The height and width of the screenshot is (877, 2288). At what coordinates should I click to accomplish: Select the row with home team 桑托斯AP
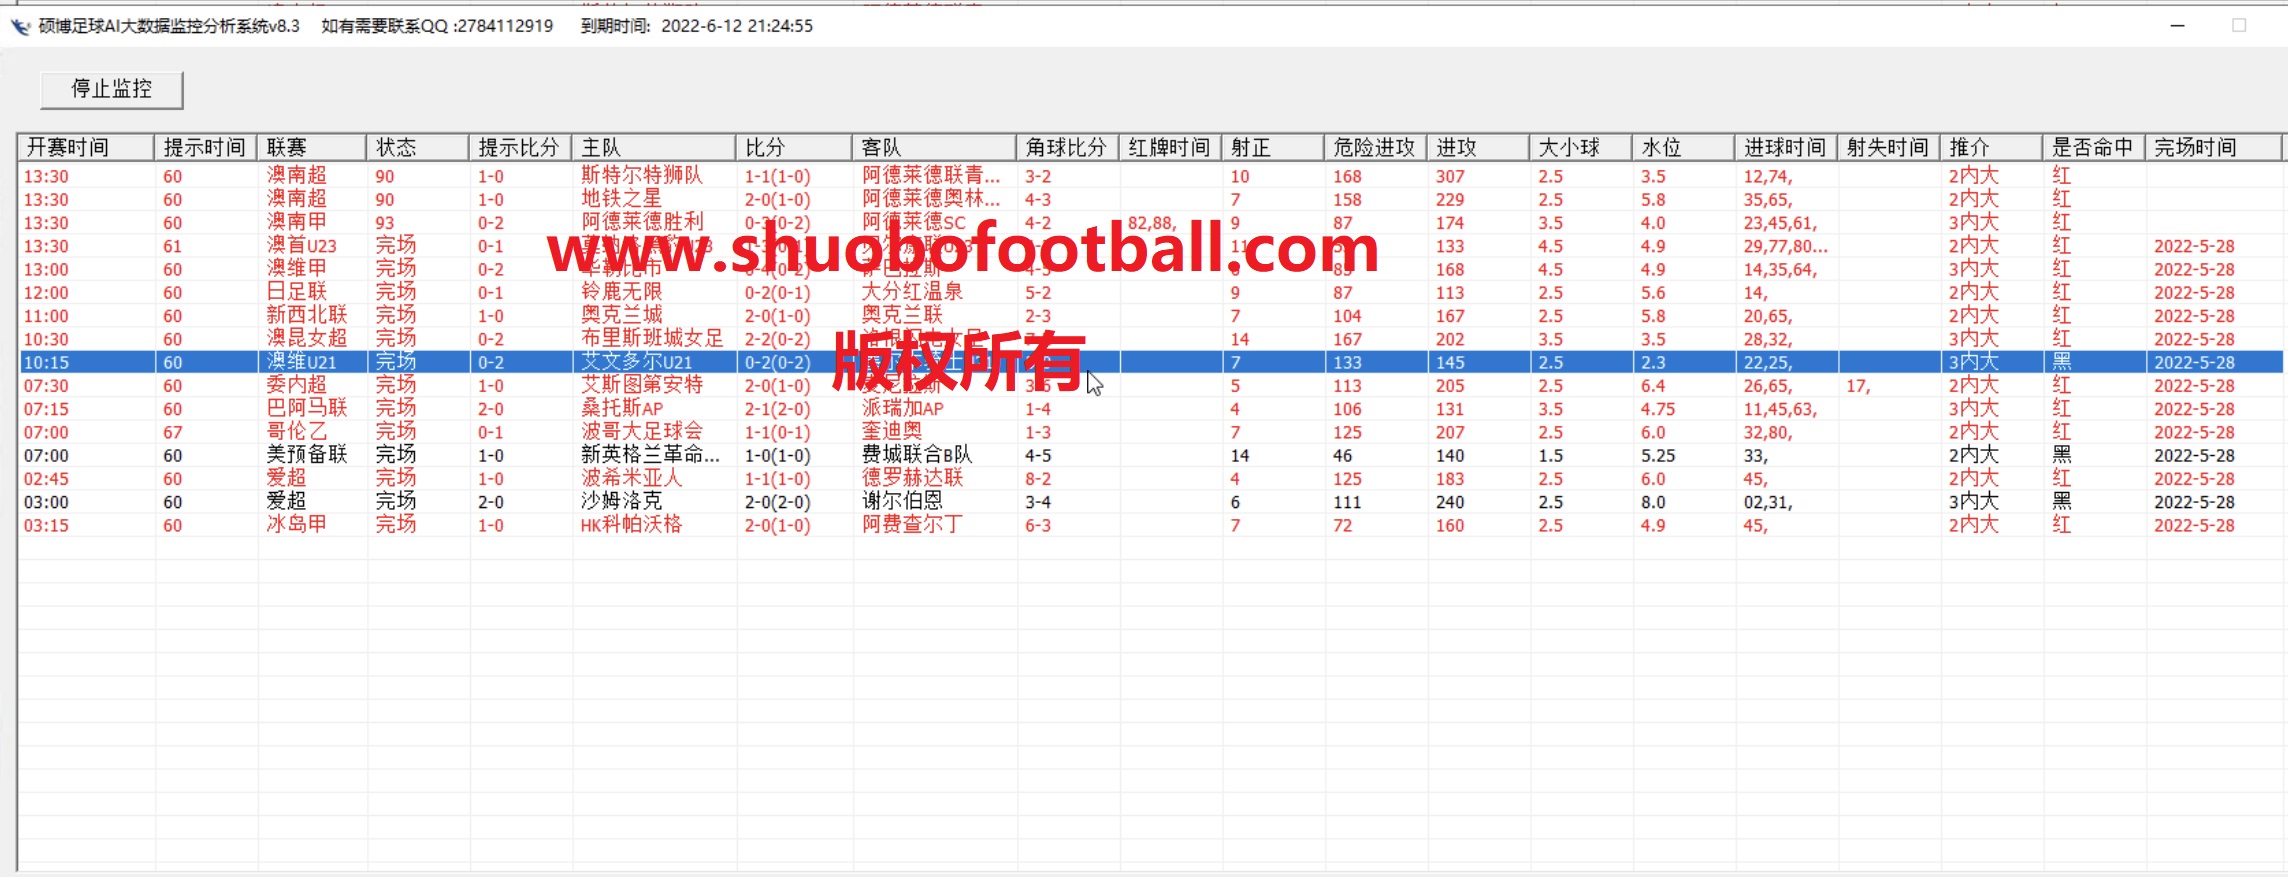tap(622, 409)
